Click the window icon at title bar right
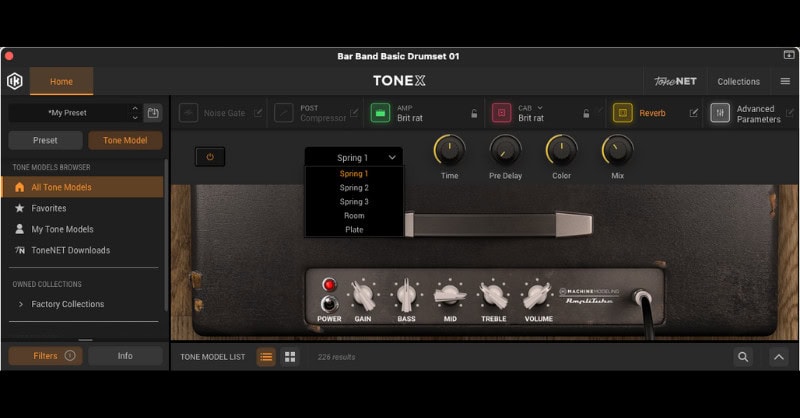The width and height of the screenshot is (800, 418). (789, 55)
